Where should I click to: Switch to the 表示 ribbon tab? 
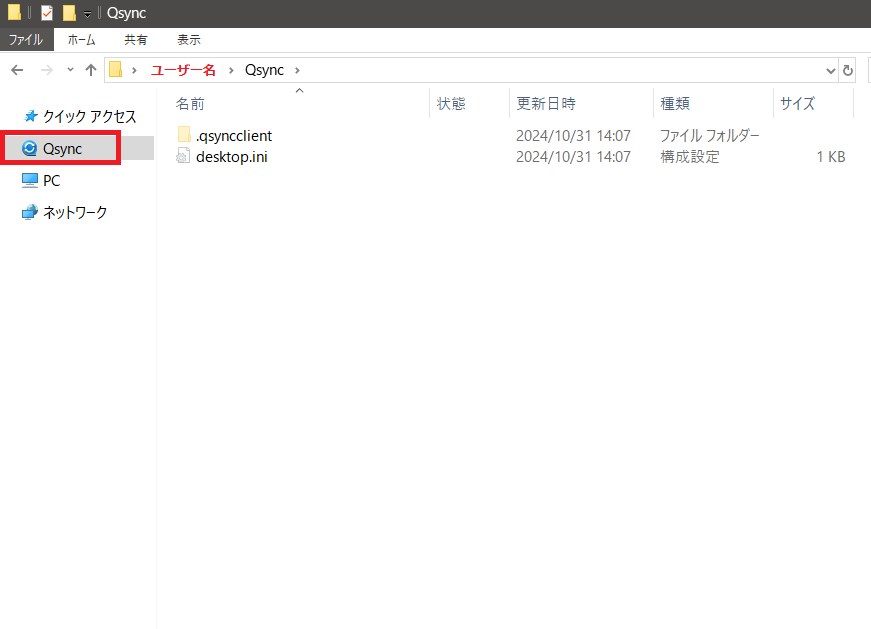click(x=189, y=40)
